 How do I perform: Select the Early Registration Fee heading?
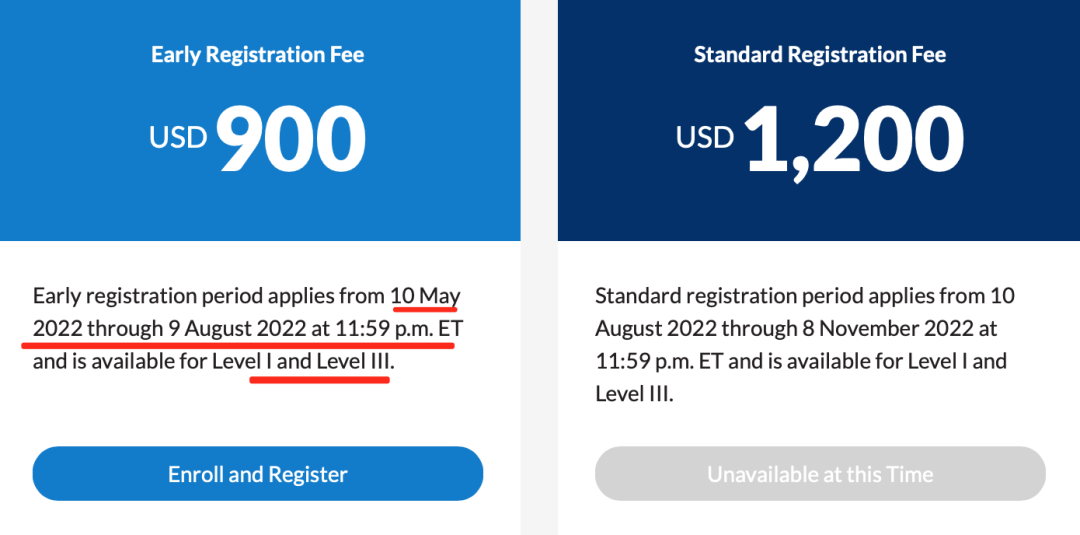coord(258,55)
